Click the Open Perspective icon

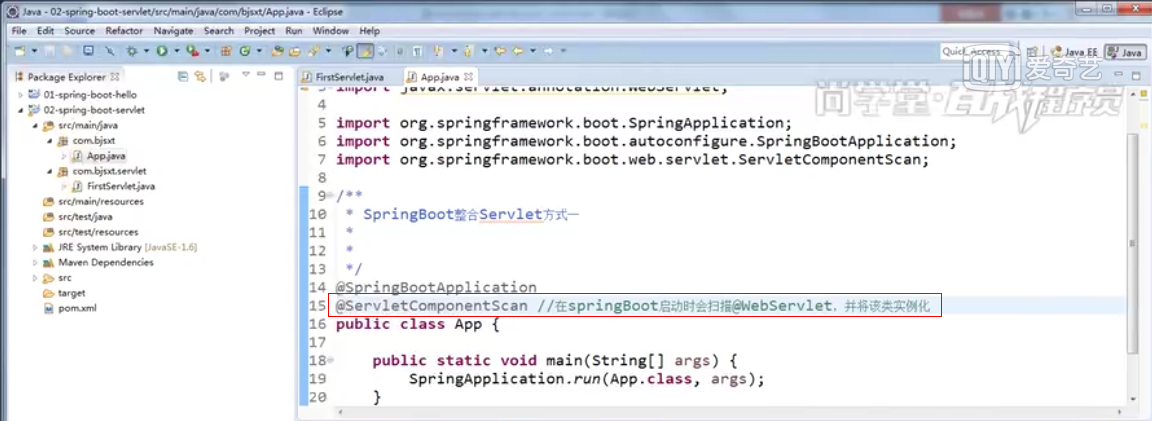click(x=1032, y=52)
